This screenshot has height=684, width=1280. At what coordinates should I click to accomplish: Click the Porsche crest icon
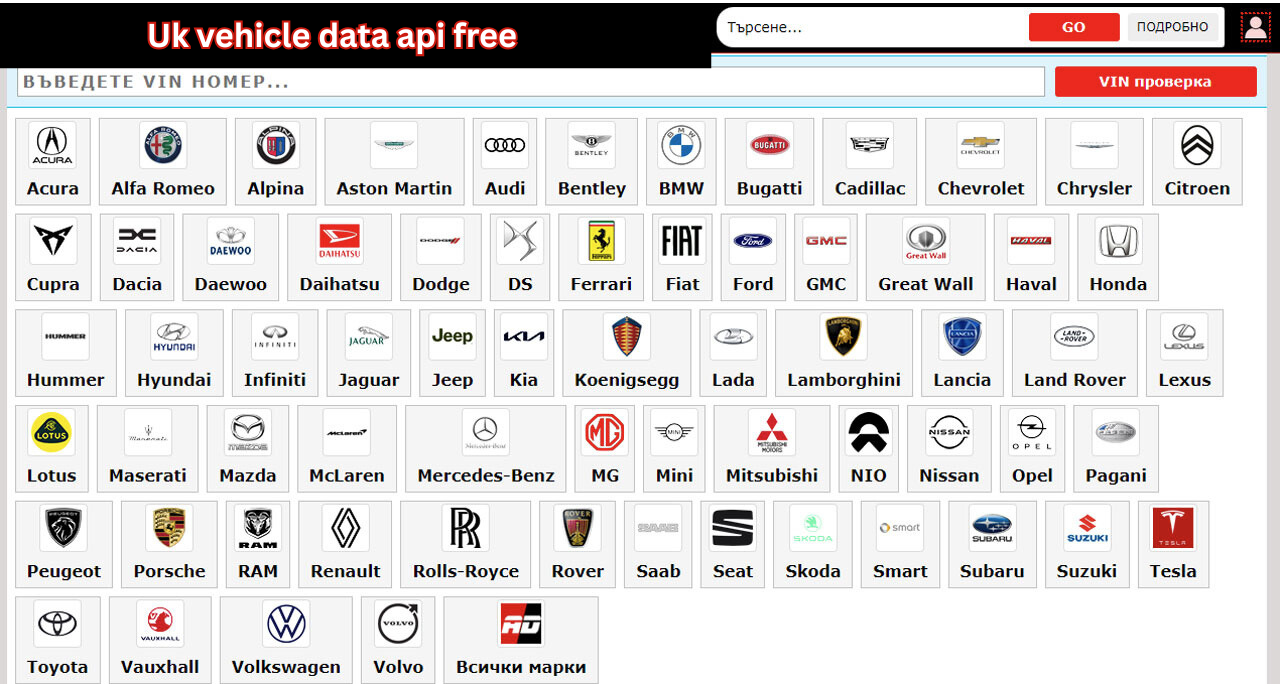[x=169, y=528]
